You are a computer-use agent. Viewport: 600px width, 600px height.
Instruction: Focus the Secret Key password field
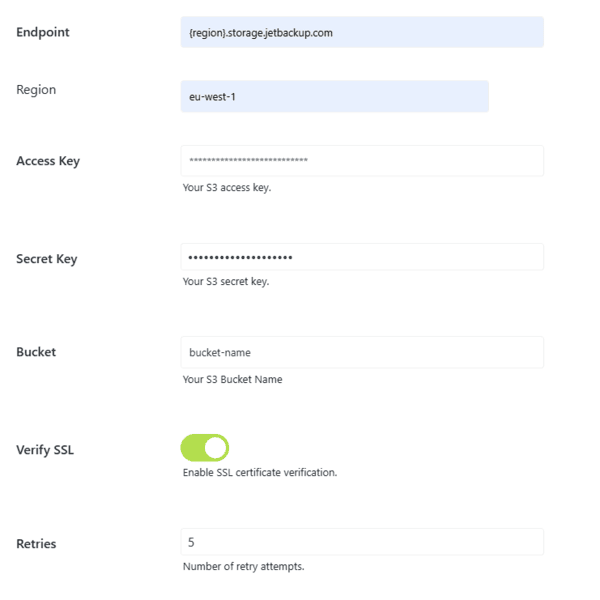pyautogui.click(x=362, y=257)
